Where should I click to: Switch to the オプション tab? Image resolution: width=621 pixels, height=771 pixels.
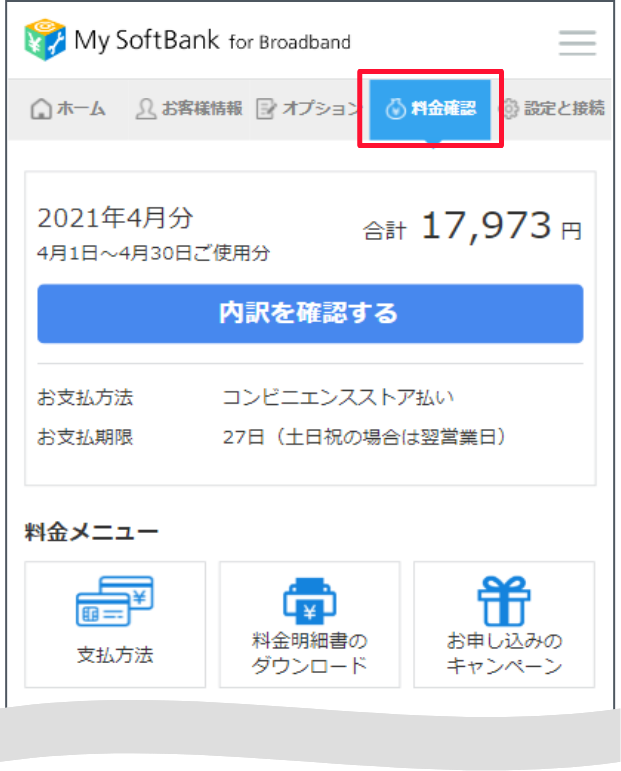[x=310, y=109]
